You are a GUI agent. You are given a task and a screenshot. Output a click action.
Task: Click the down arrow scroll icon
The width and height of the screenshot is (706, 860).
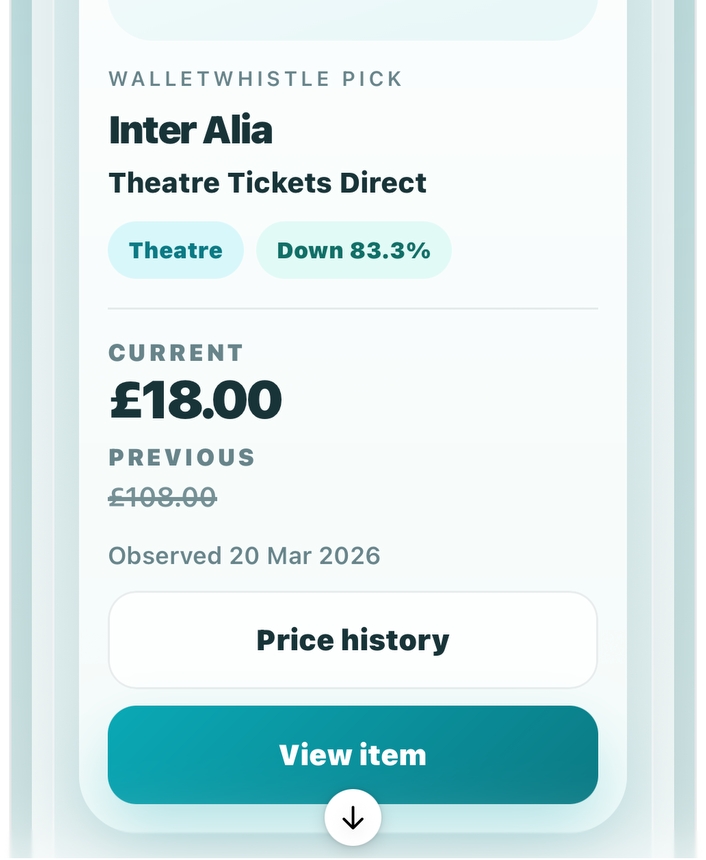click(x=353, y=818)
